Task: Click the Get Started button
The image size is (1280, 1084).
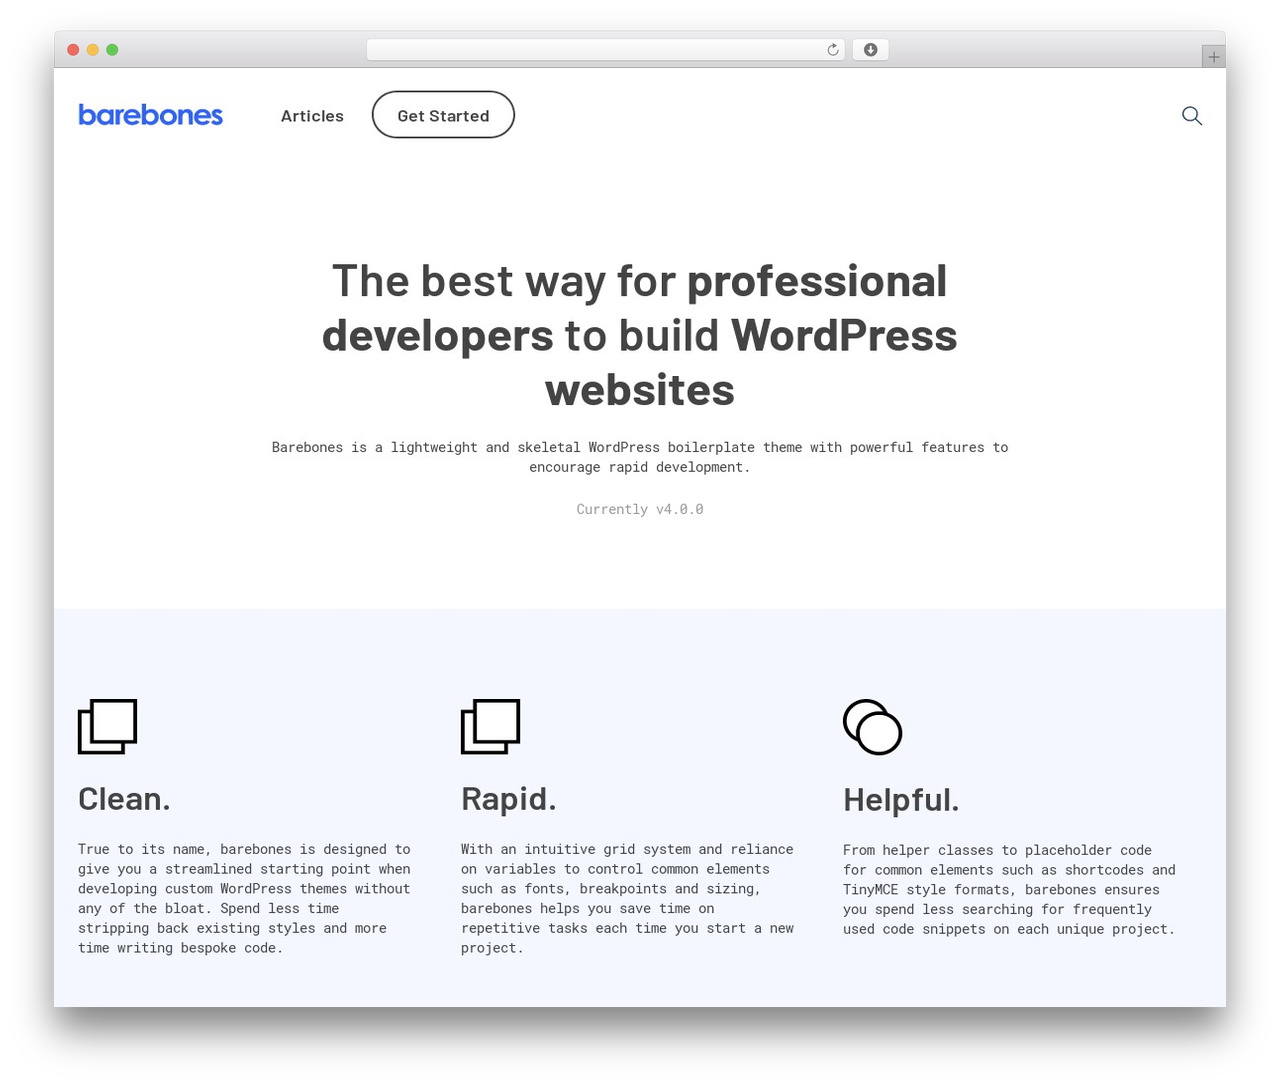Action: coord(443,115)
